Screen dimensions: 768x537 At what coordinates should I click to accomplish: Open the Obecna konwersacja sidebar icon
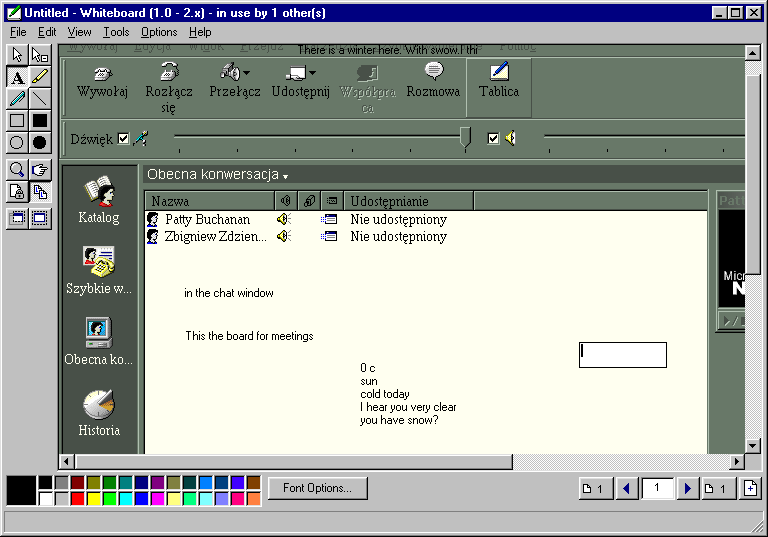tap(98, 333)
